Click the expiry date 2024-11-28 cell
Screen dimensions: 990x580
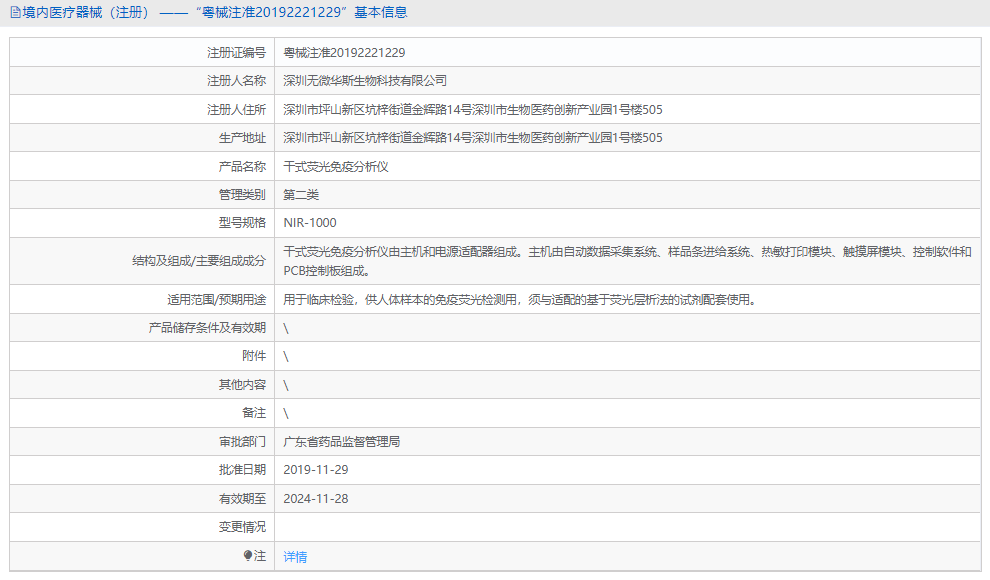click(x=320, y=497)
